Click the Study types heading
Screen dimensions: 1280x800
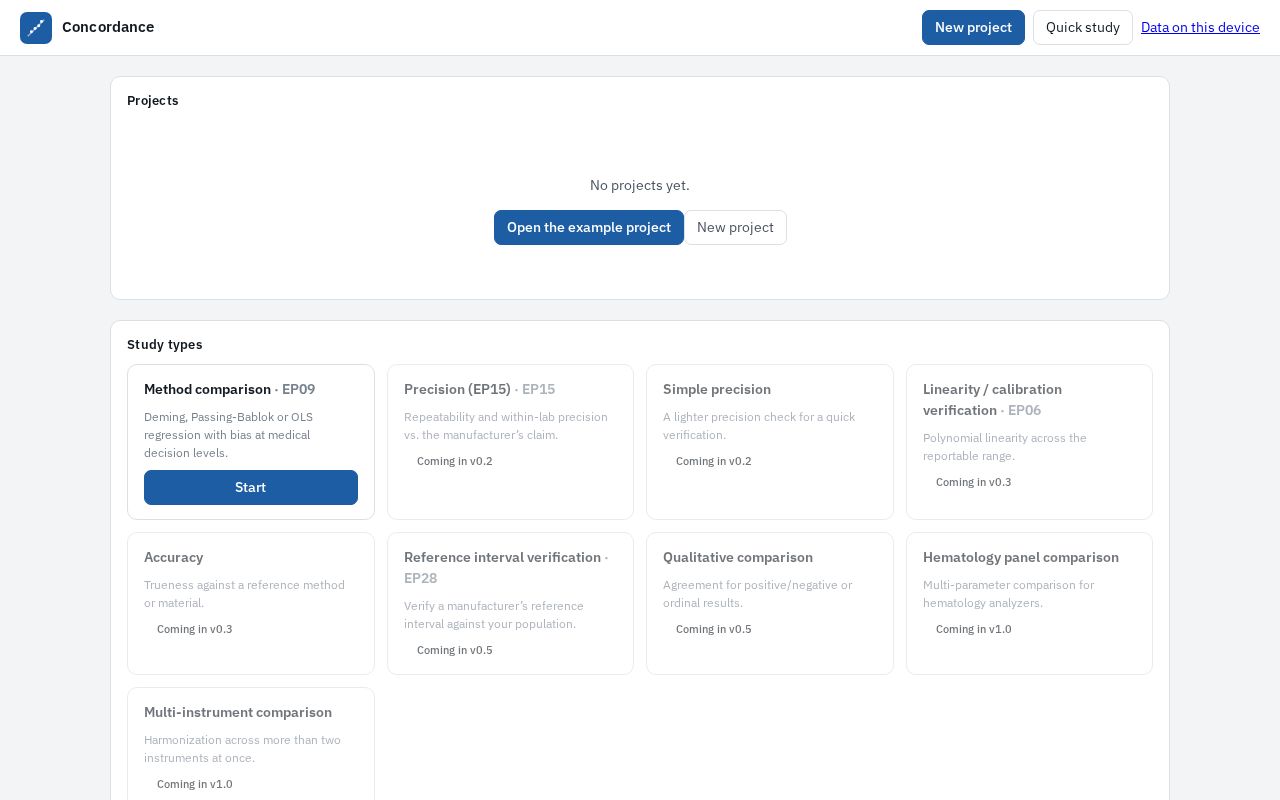click(x=165, y=344)
